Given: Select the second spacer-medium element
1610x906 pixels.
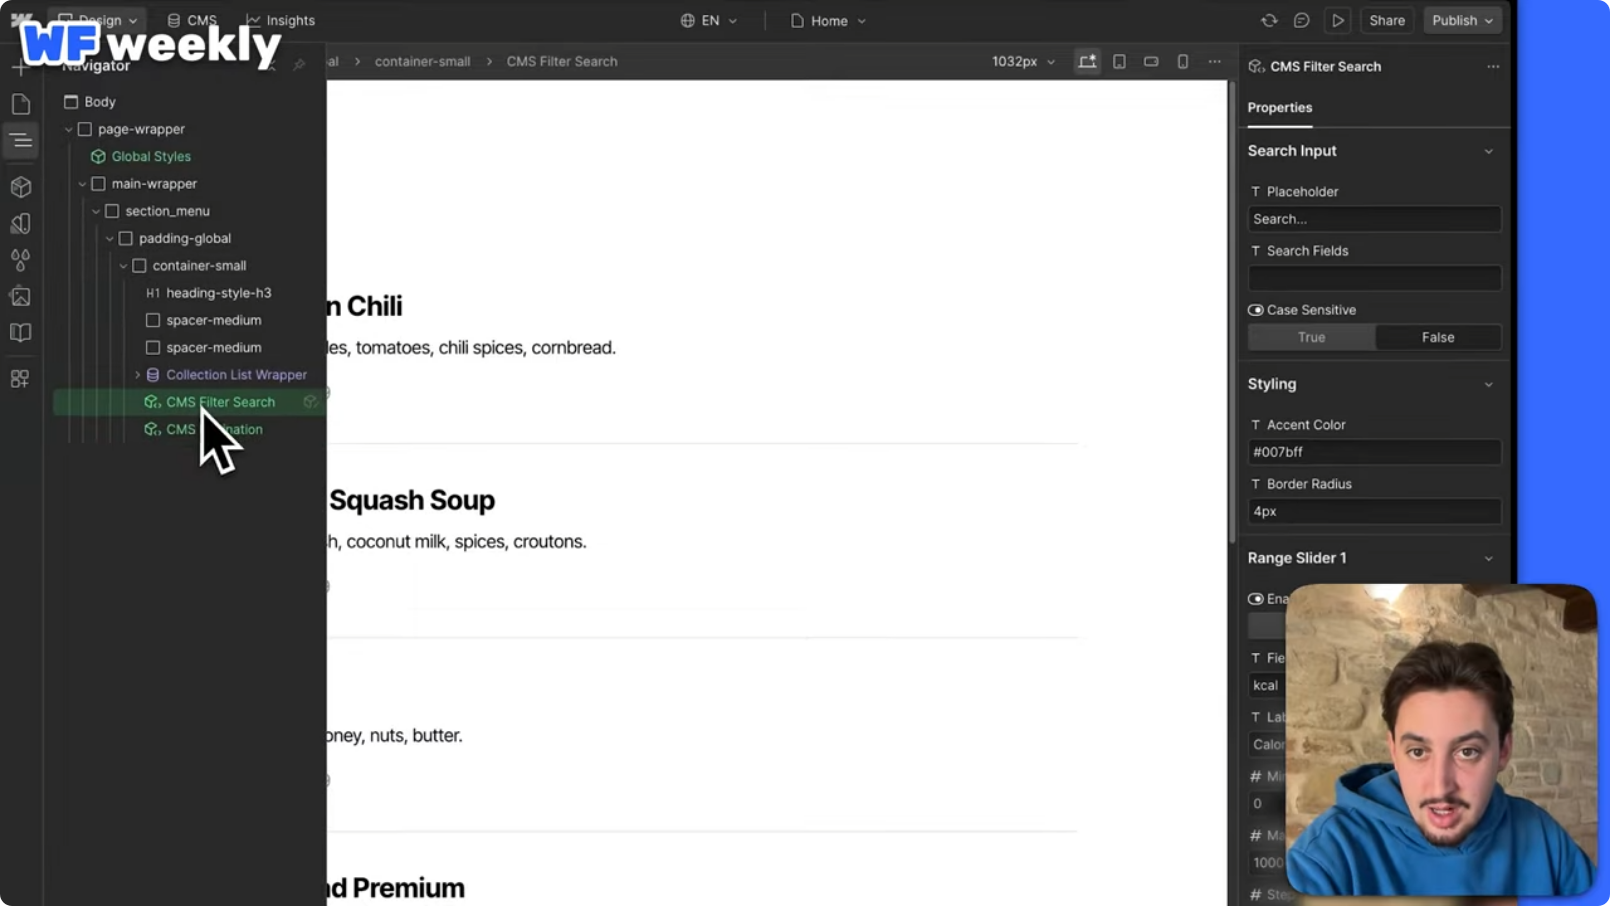Looking at the screenshot, I should [x=213, y=347].
